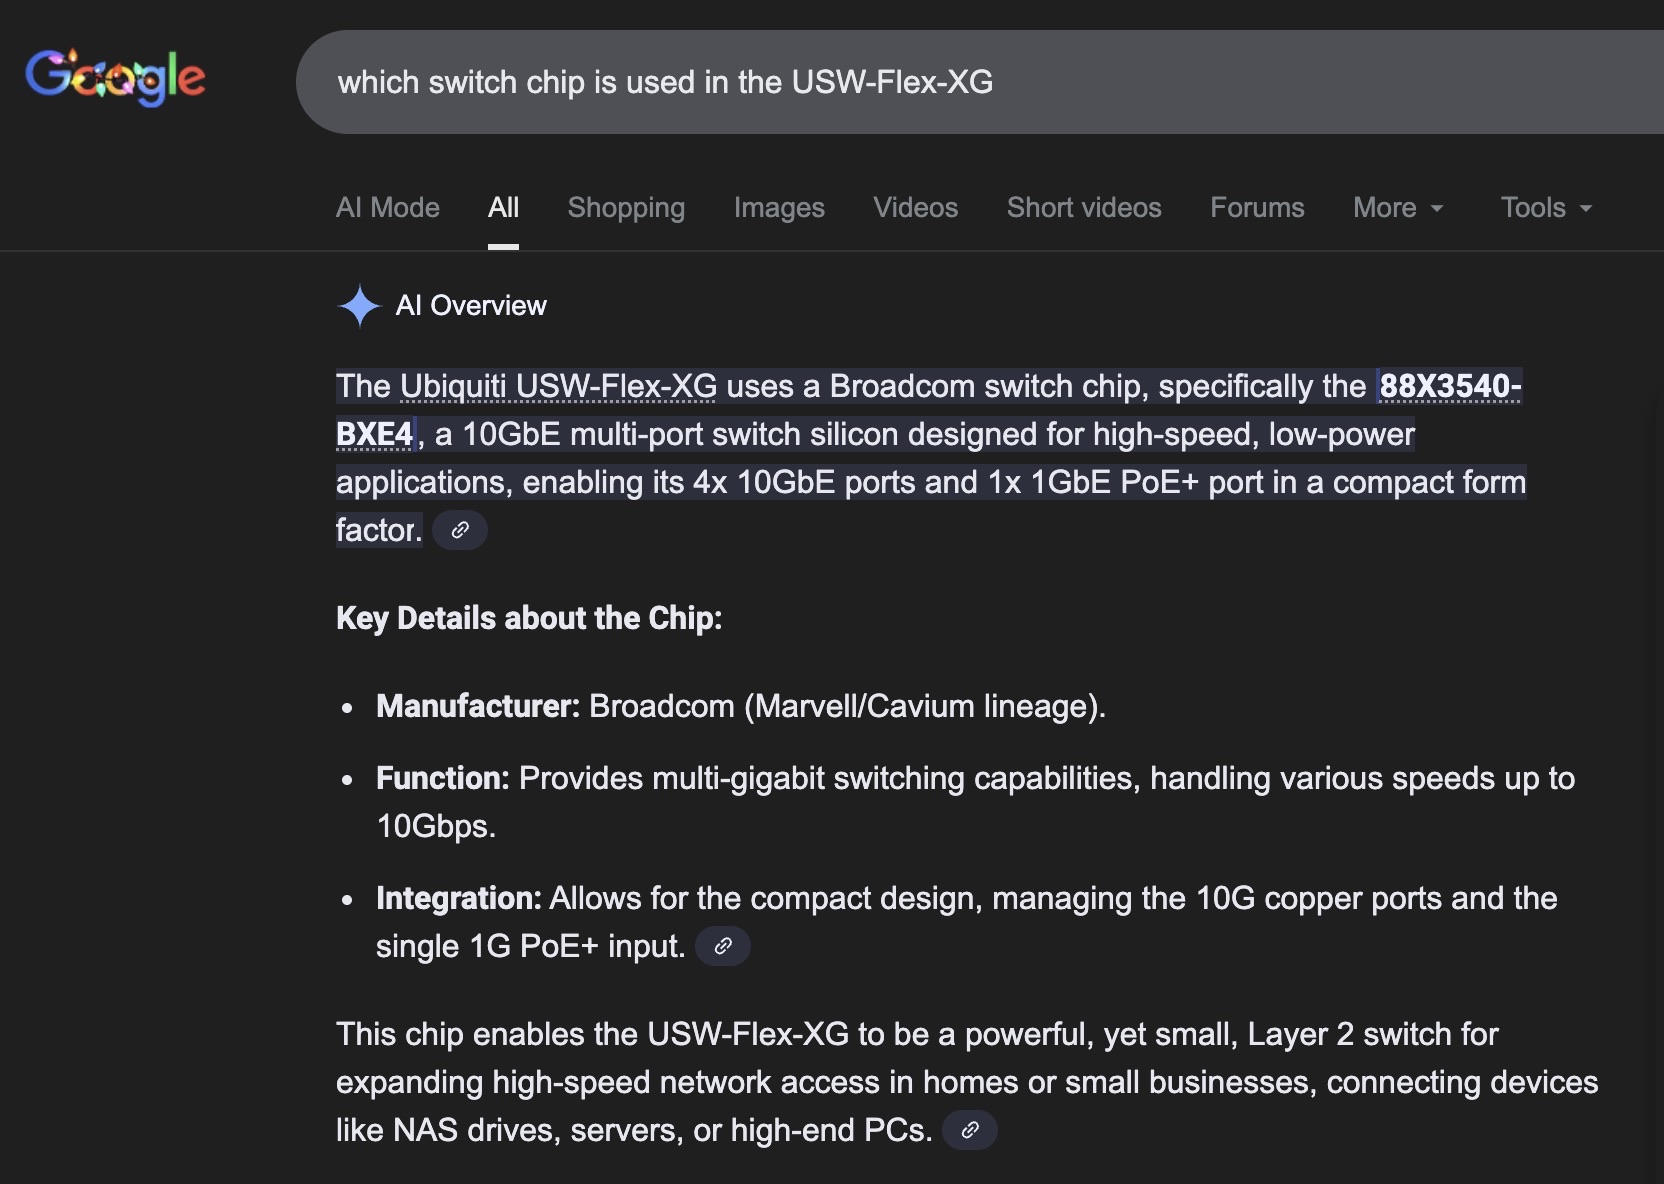Switch to AI Mode tab

388,208
